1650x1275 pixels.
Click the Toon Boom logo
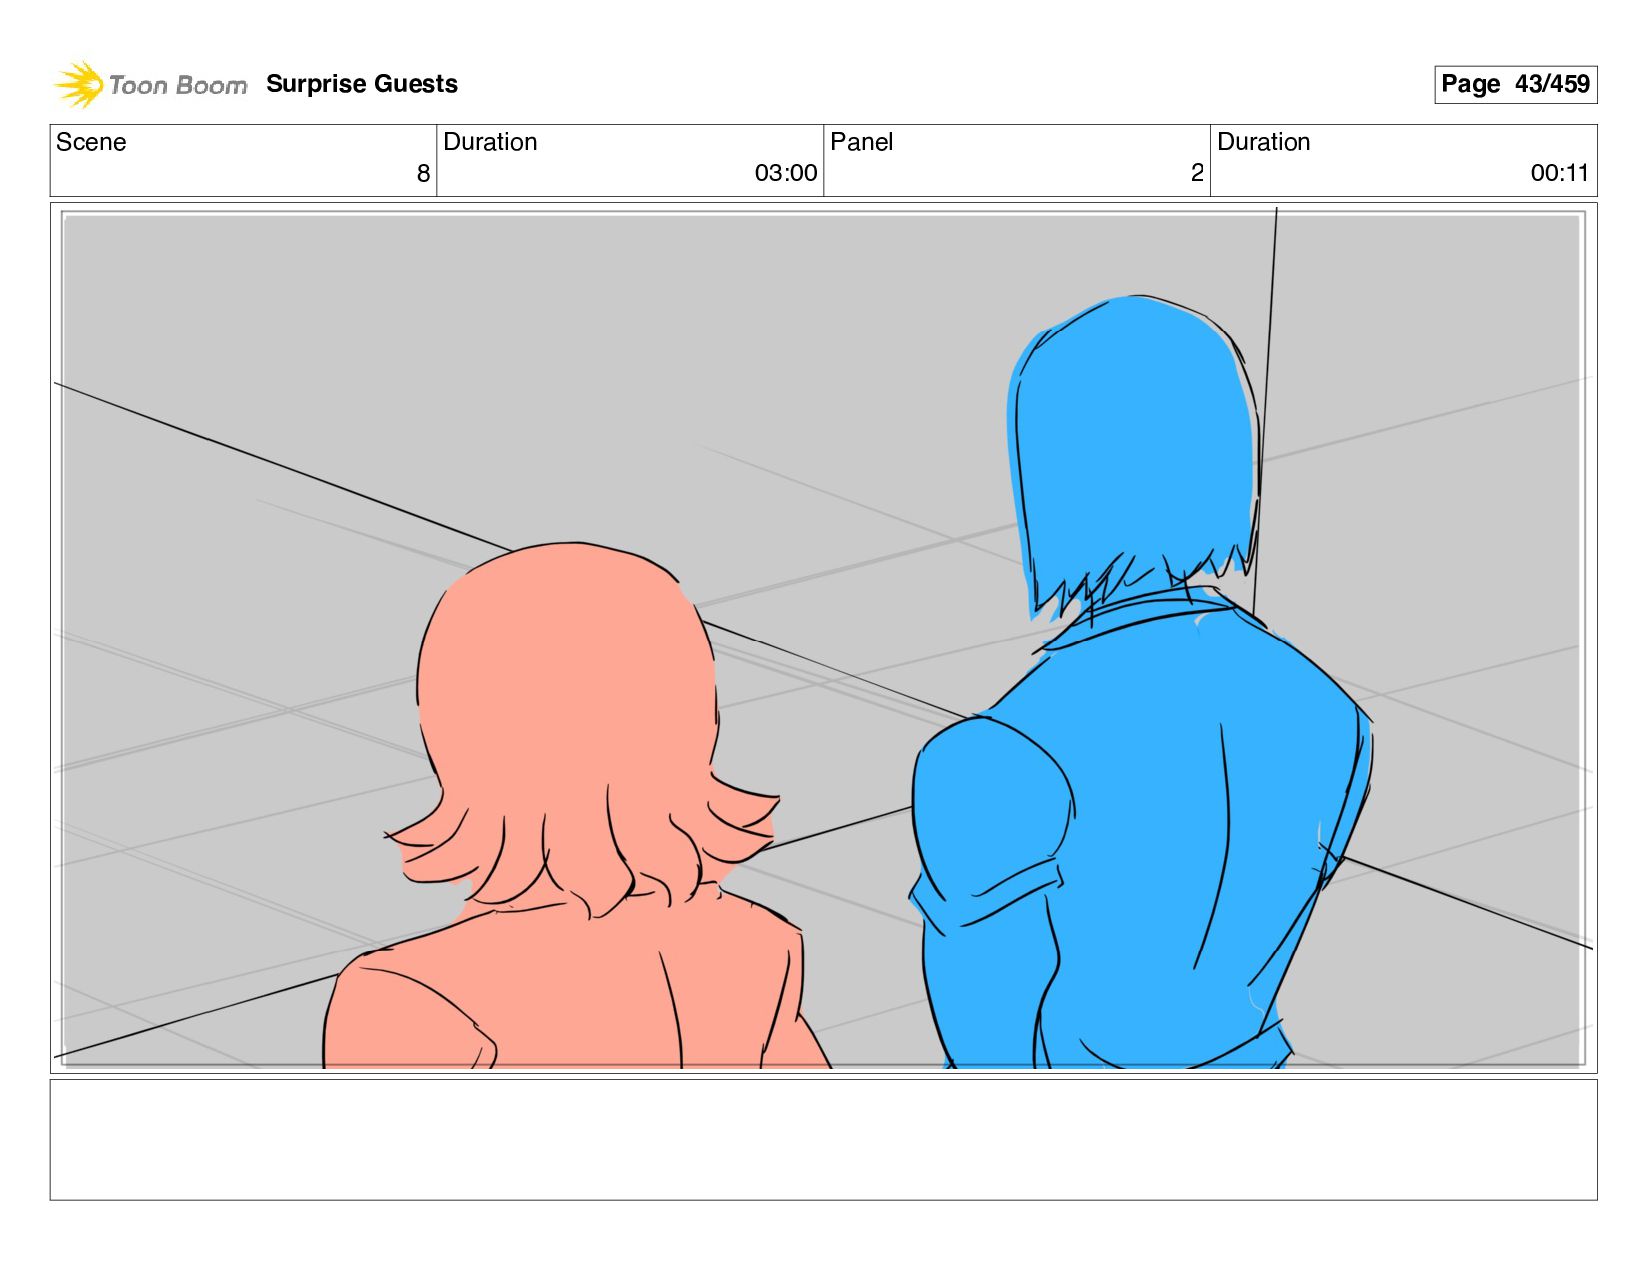point(150,85)
